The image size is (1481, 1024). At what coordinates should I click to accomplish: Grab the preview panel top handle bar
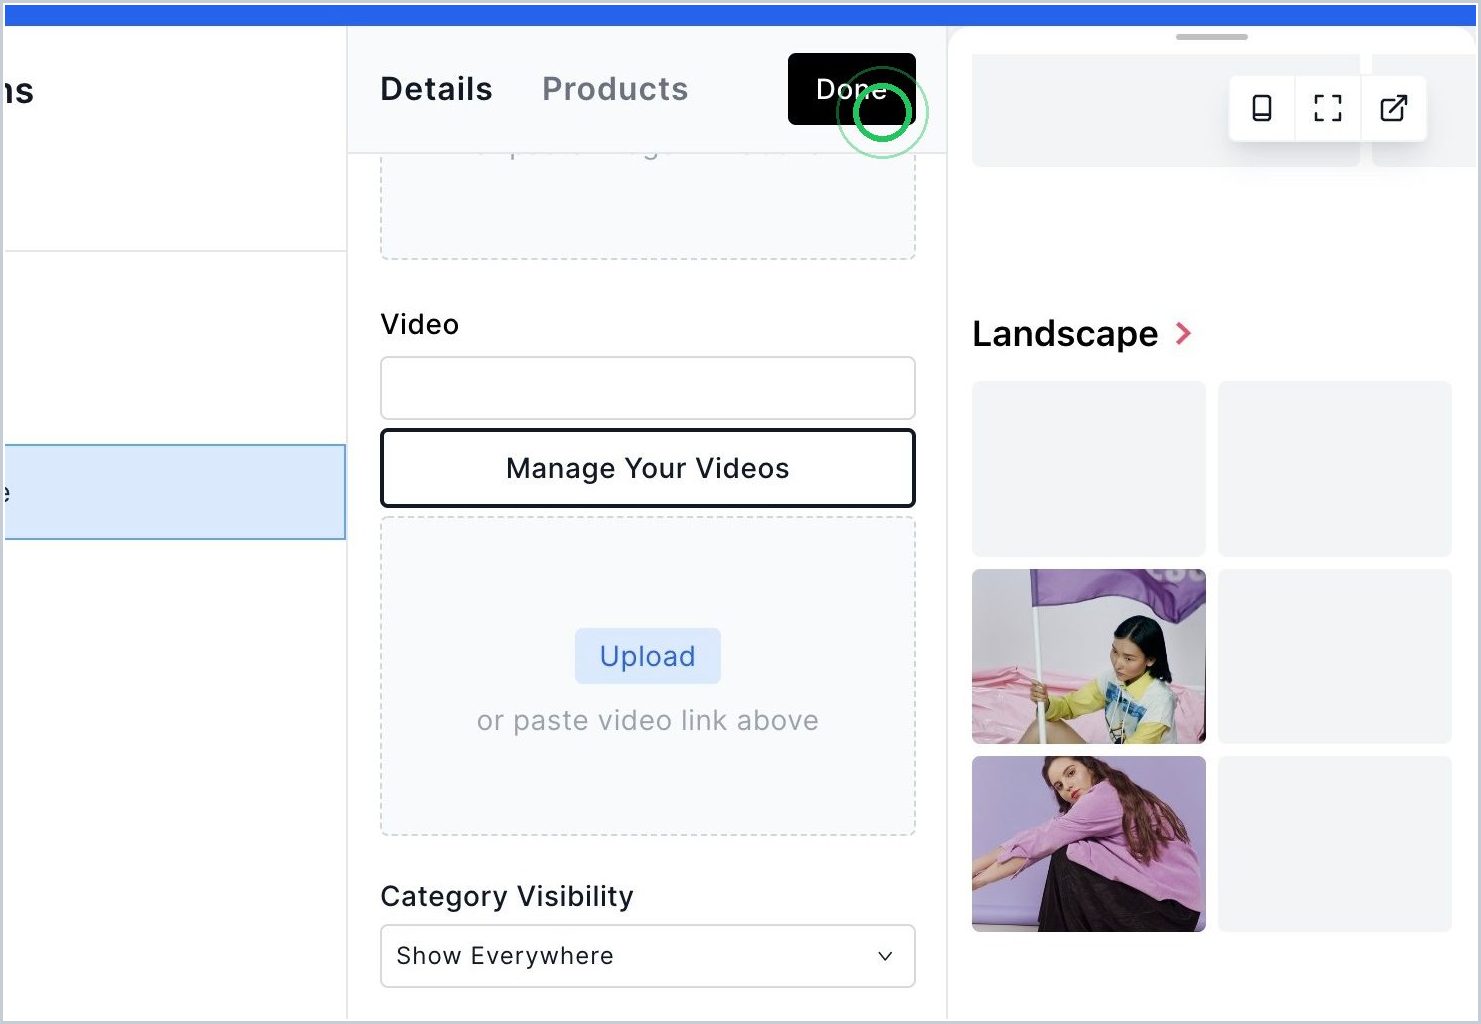(x=1212, y=37)
